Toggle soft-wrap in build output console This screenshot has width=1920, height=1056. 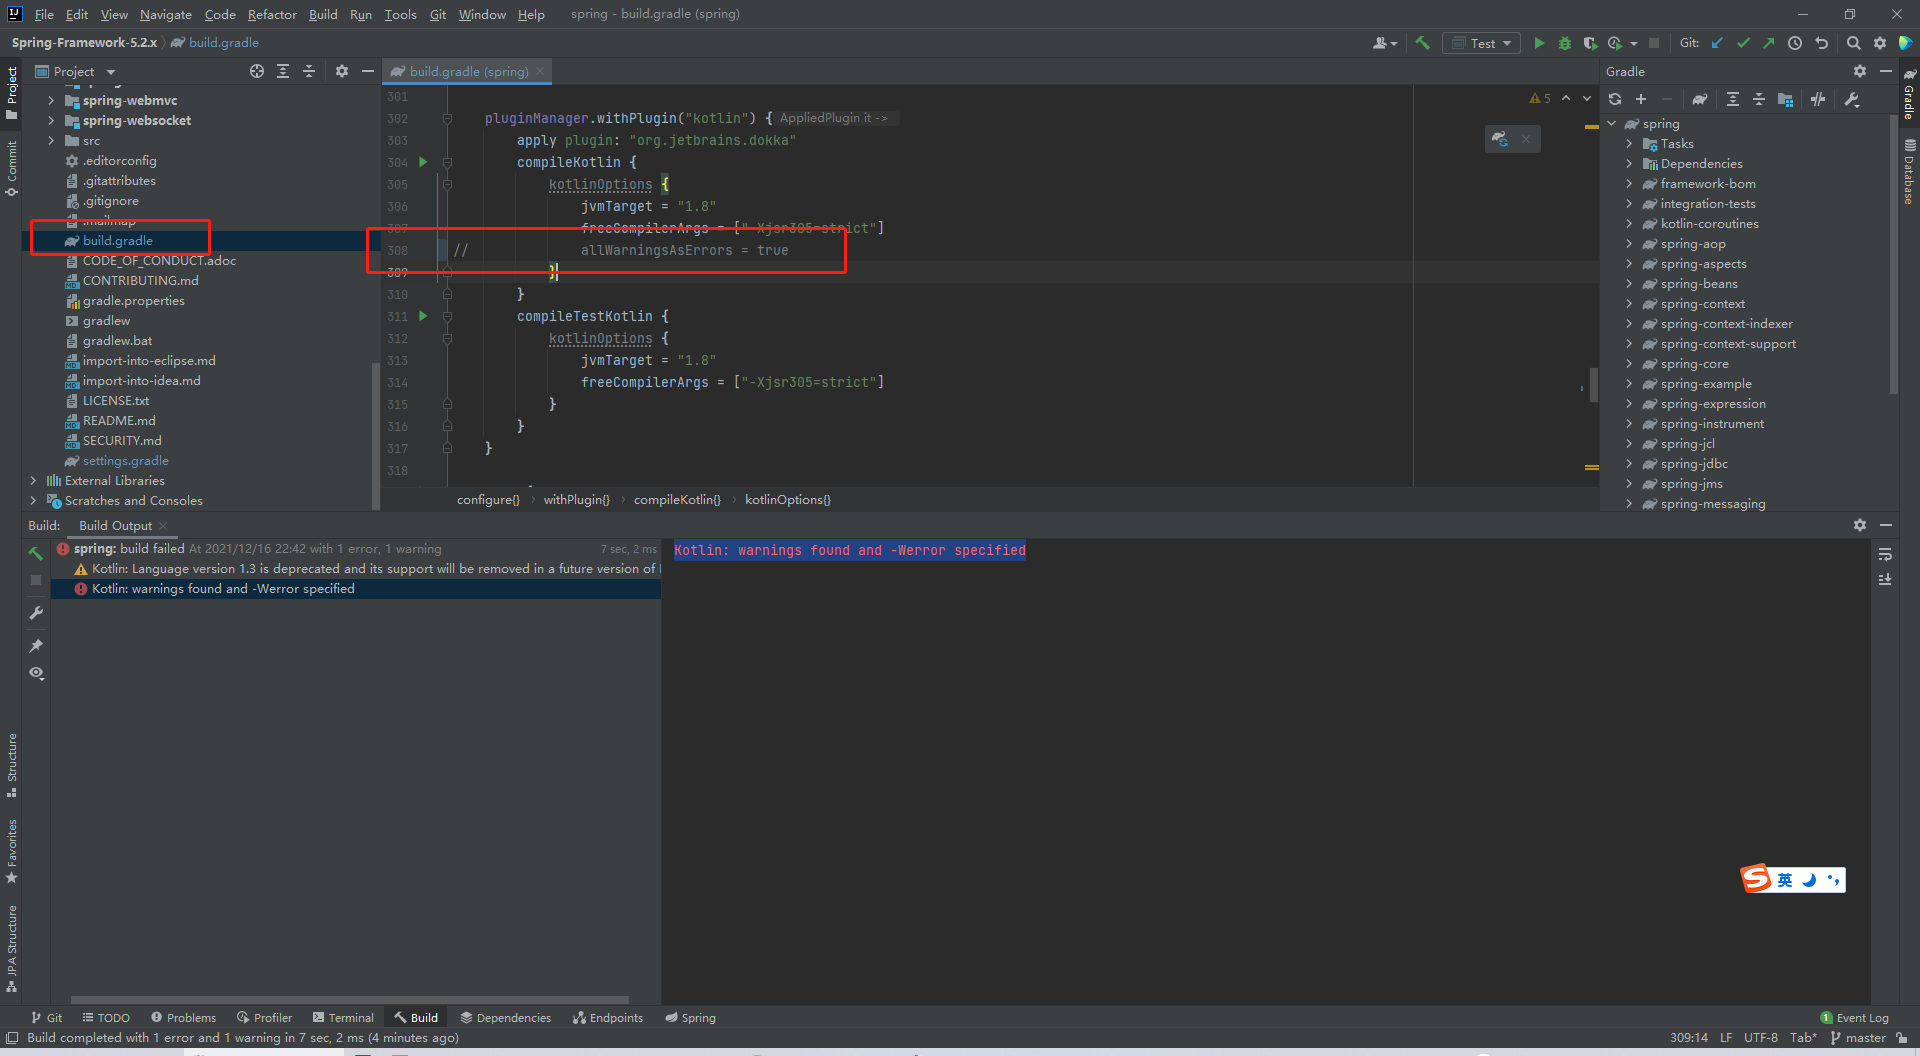tap(1885, 554)
